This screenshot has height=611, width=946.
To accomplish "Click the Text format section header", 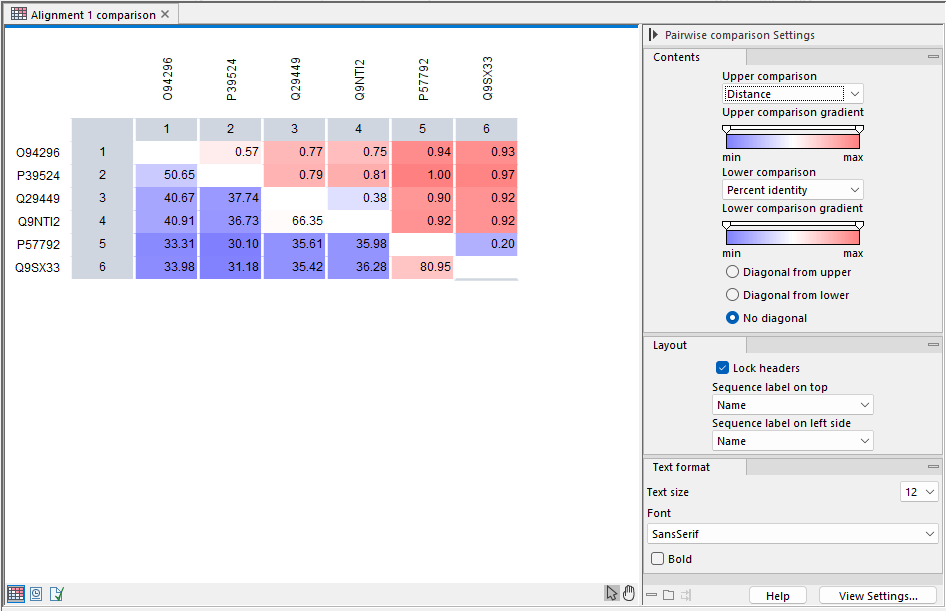I will coord(683,466).
